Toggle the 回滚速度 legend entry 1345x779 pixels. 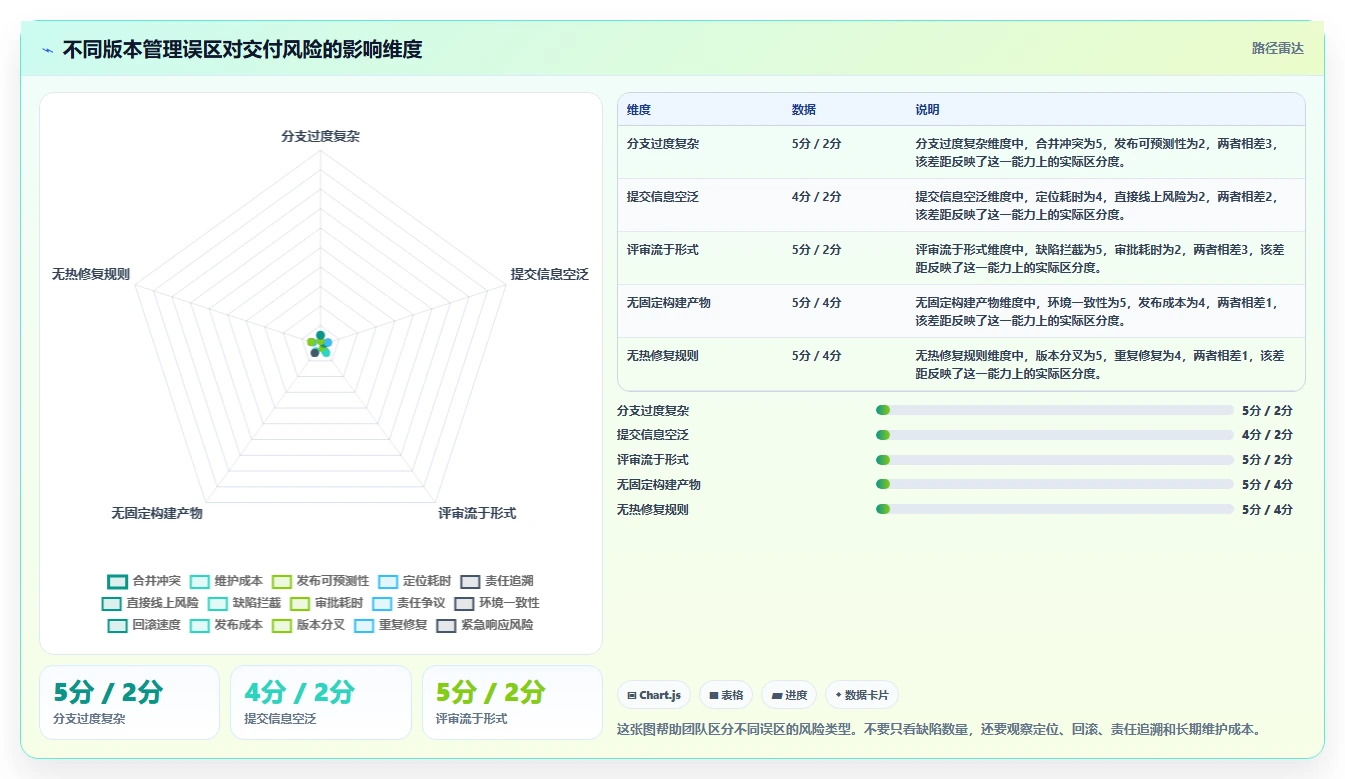point(144,625)
